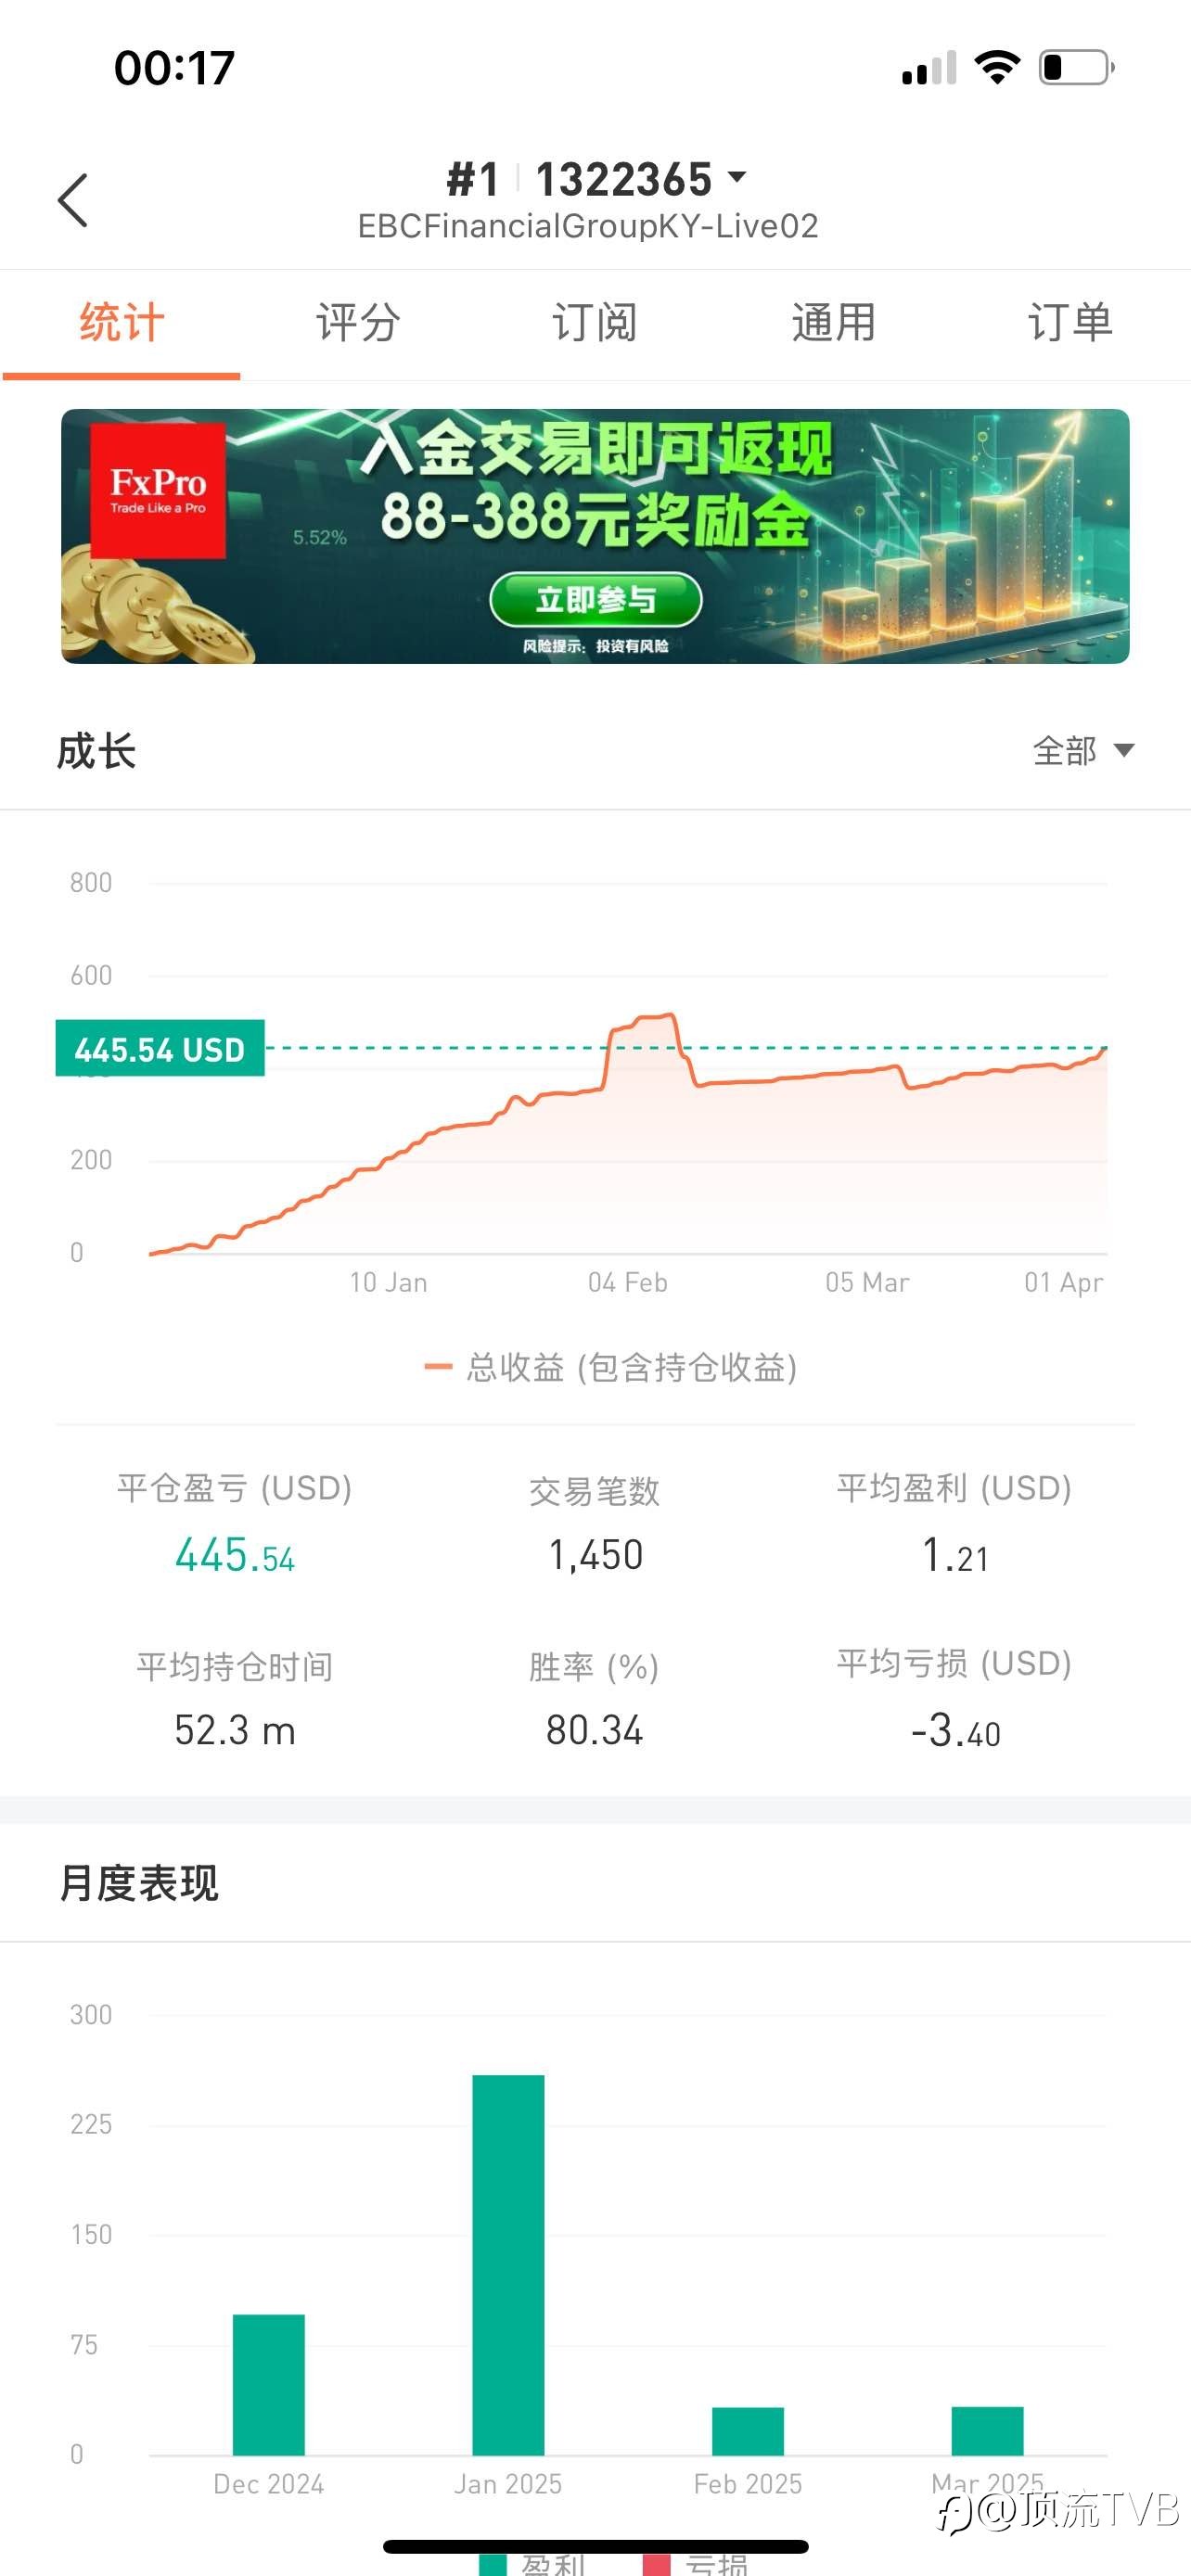Select the 统计 tab
Image resolution: width=1191 pixels, height=2576 pixels.
121,323
